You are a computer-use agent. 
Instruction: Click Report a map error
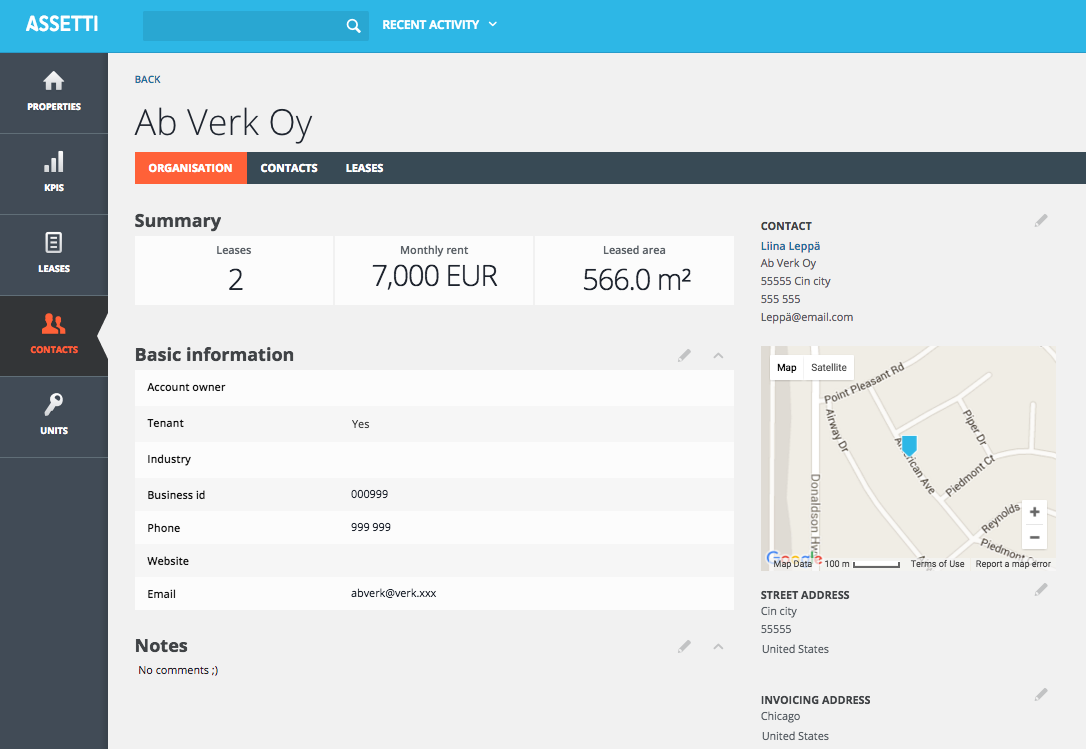pyautogui.click(x=1013, y=564)
